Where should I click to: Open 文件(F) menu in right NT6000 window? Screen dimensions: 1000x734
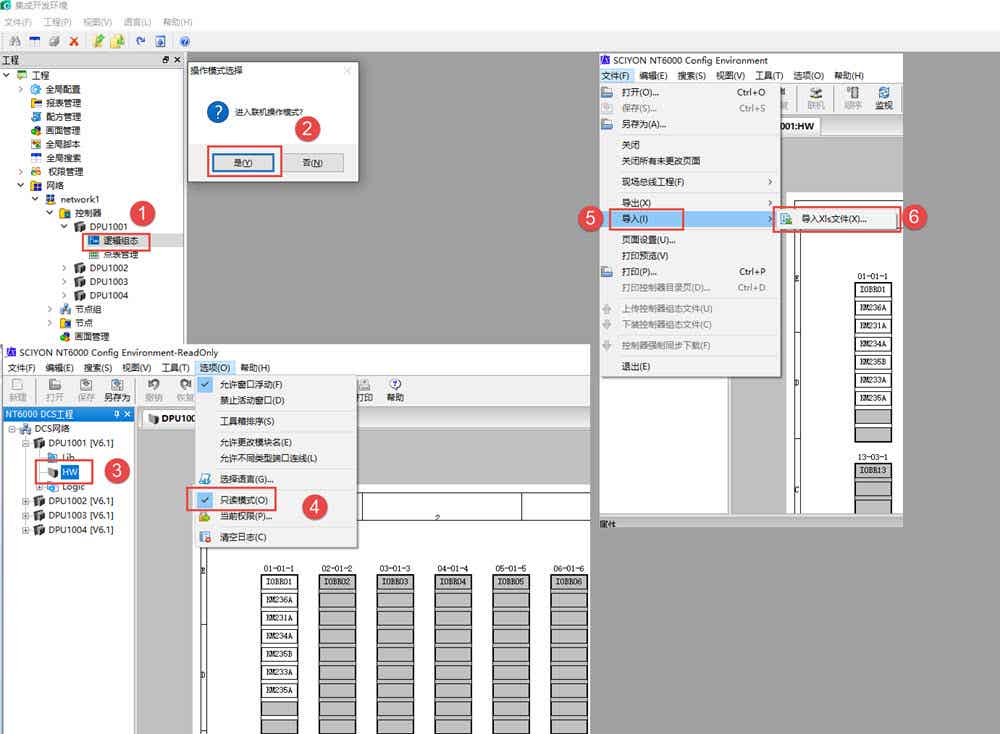coord(615,75)
